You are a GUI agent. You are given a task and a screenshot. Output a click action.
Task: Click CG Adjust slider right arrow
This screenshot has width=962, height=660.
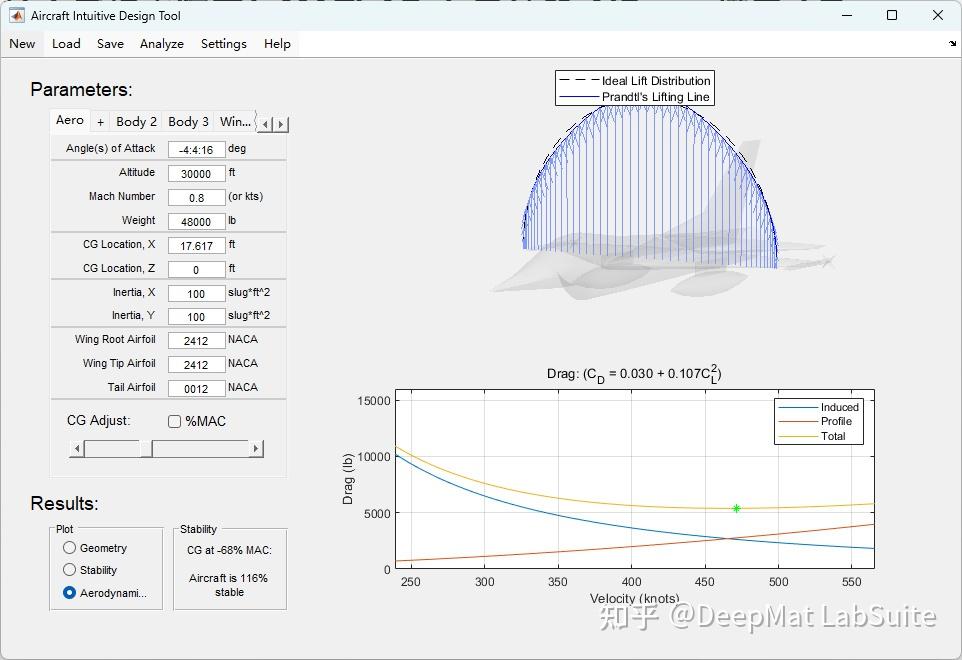(x=256, y=449)
